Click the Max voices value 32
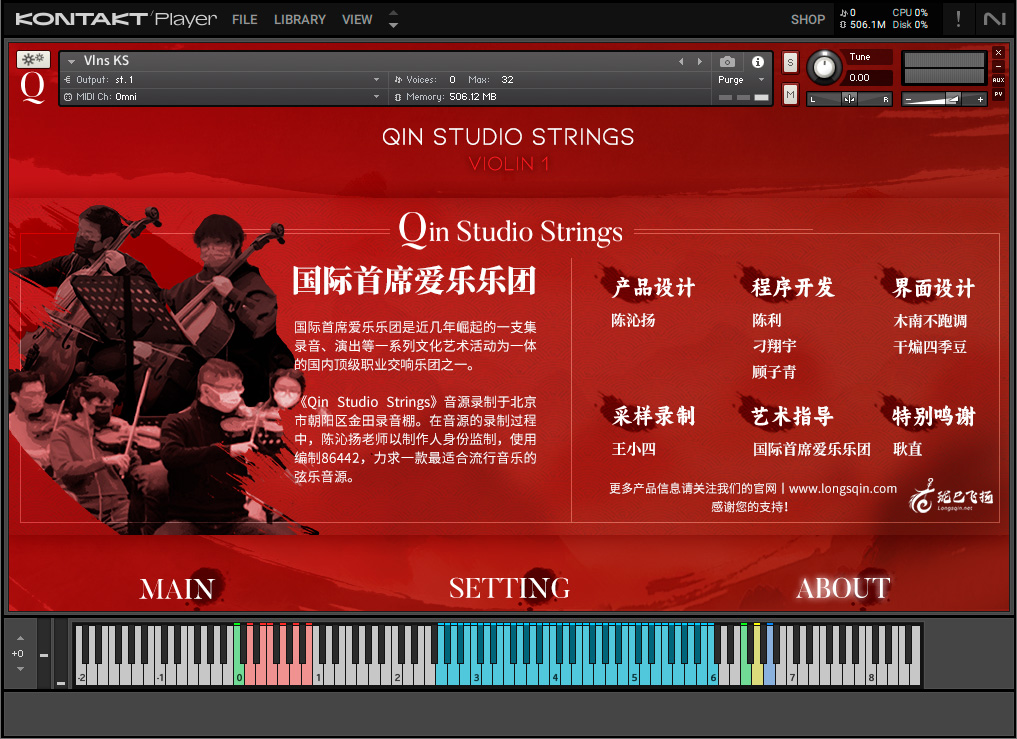1017x739 pixels. (507, 80)
